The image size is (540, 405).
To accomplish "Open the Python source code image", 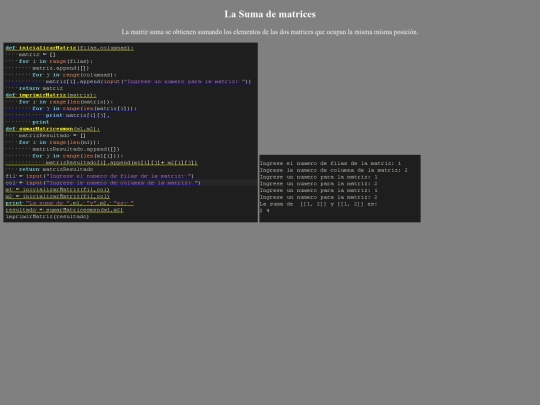I will [x=131, y=132].
